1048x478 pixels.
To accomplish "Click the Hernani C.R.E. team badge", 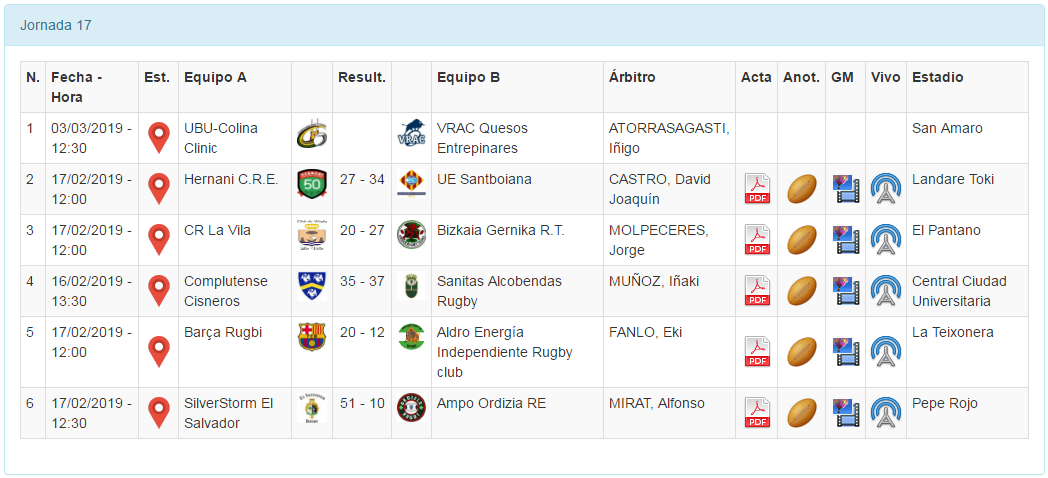I will point(312,185).
